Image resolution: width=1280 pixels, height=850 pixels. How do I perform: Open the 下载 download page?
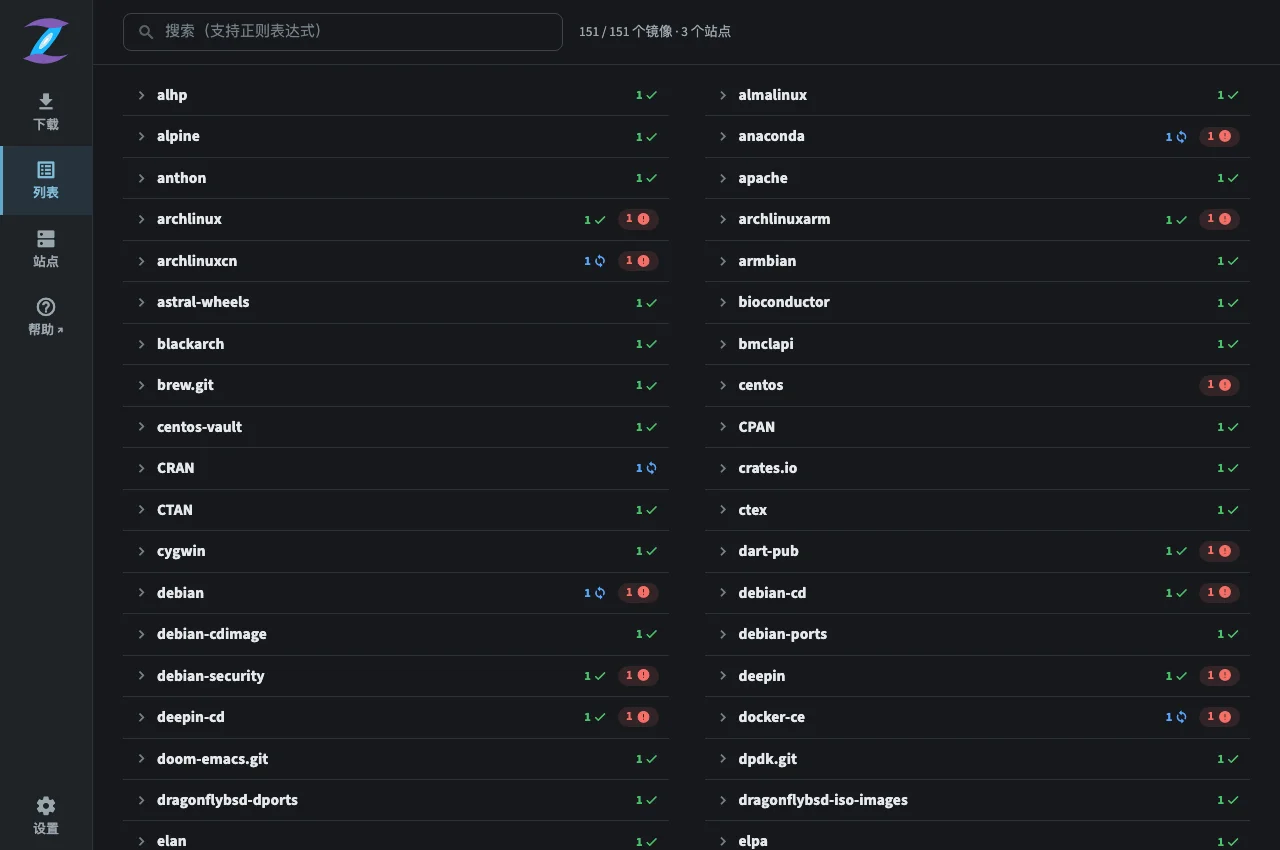click(46, 112)
